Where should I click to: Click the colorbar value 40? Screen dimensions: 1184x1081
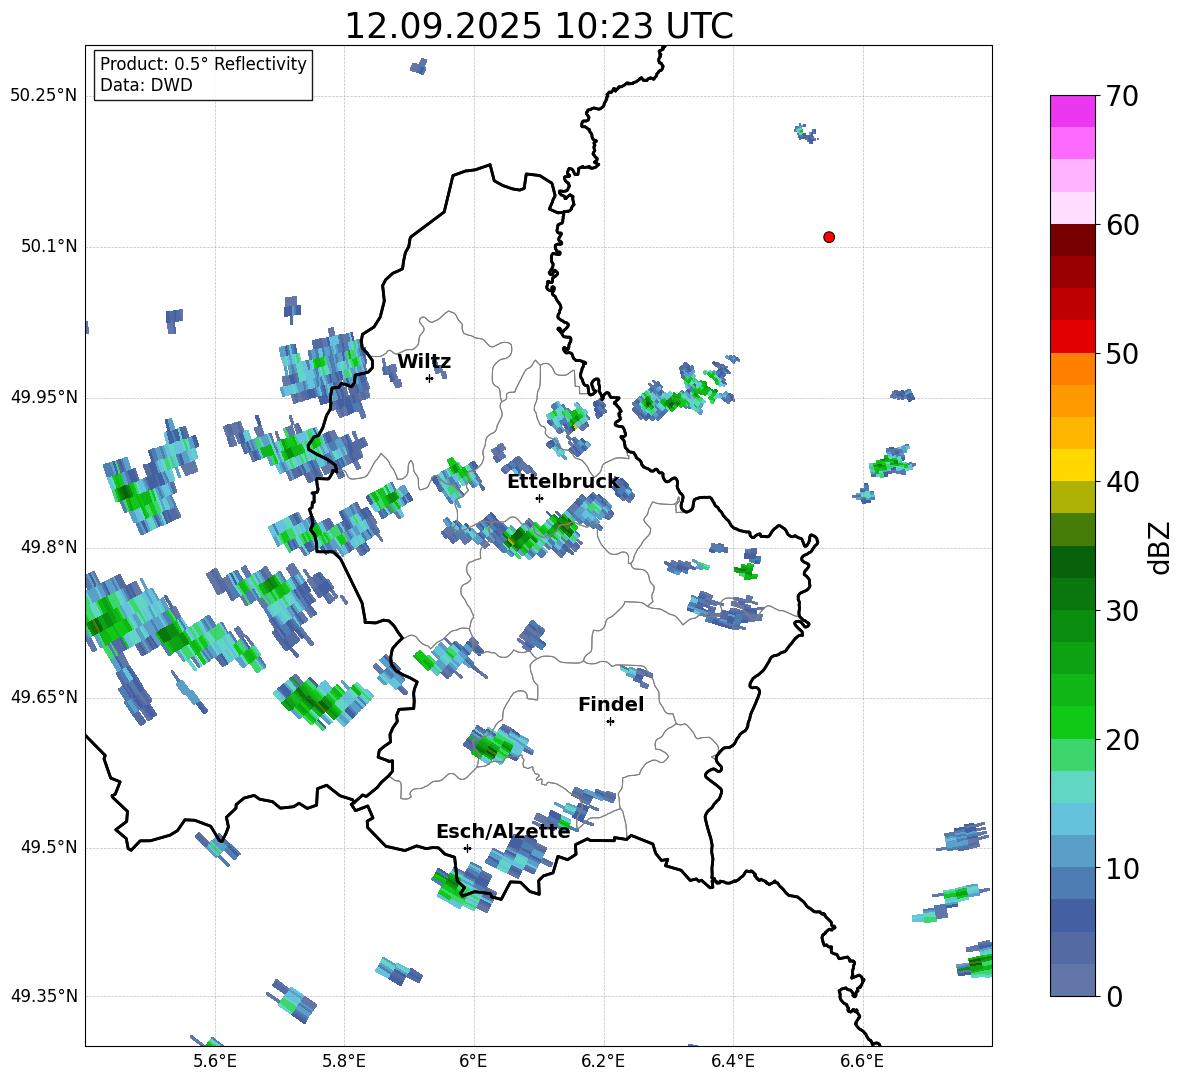click(1122, 482)
